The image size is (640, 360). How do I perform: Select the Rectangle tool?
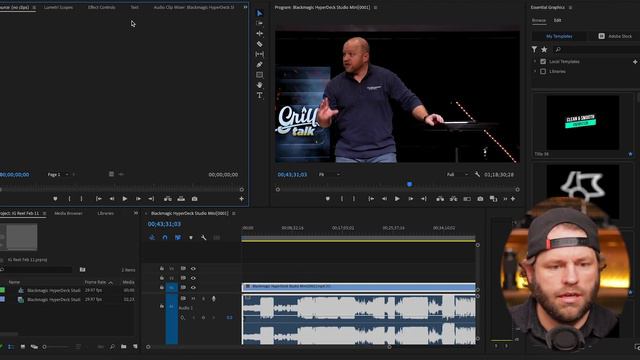260,75
